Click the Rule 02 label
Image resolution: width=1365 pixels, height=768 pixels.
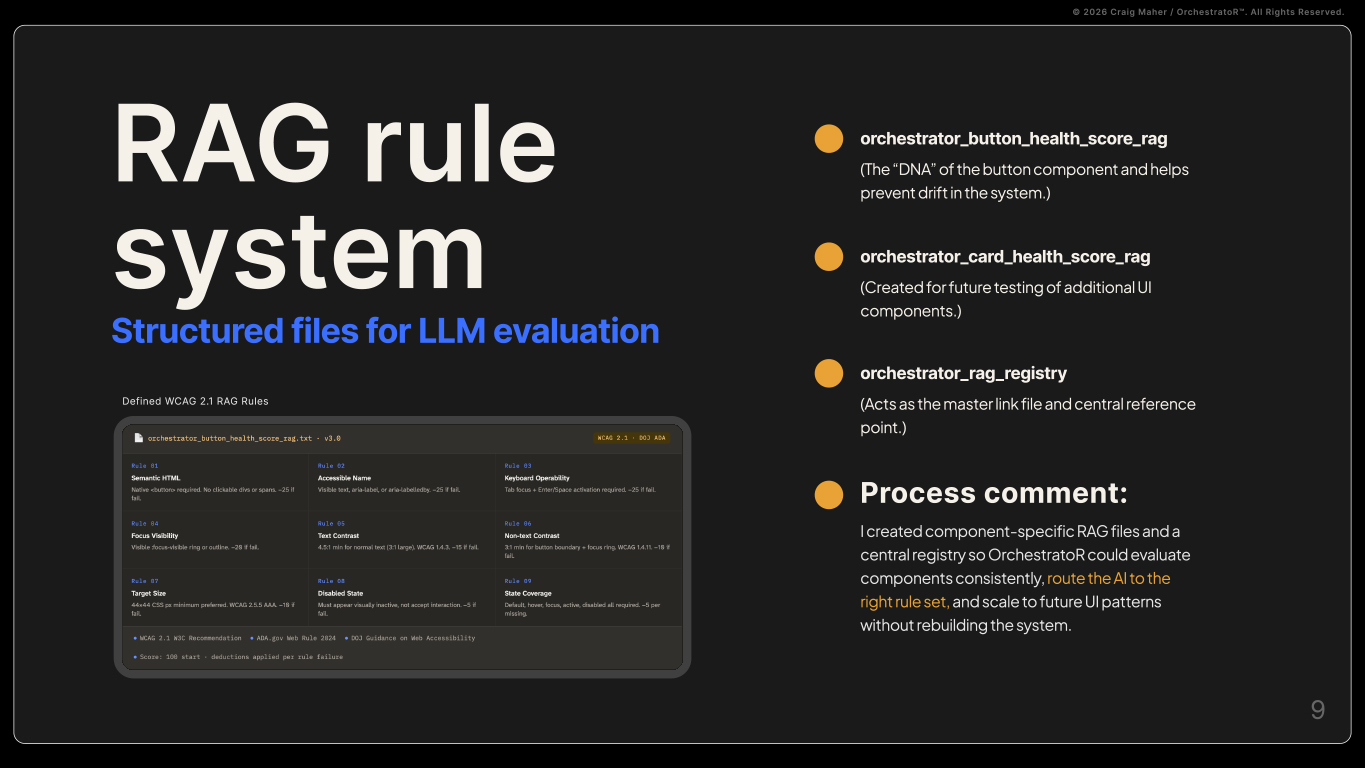[331, 466]
